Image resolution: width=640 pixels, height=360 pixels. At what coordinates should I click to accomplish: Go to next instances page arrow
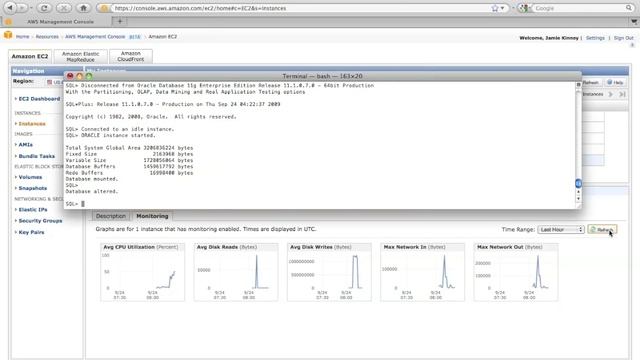[x=611, y=94]
